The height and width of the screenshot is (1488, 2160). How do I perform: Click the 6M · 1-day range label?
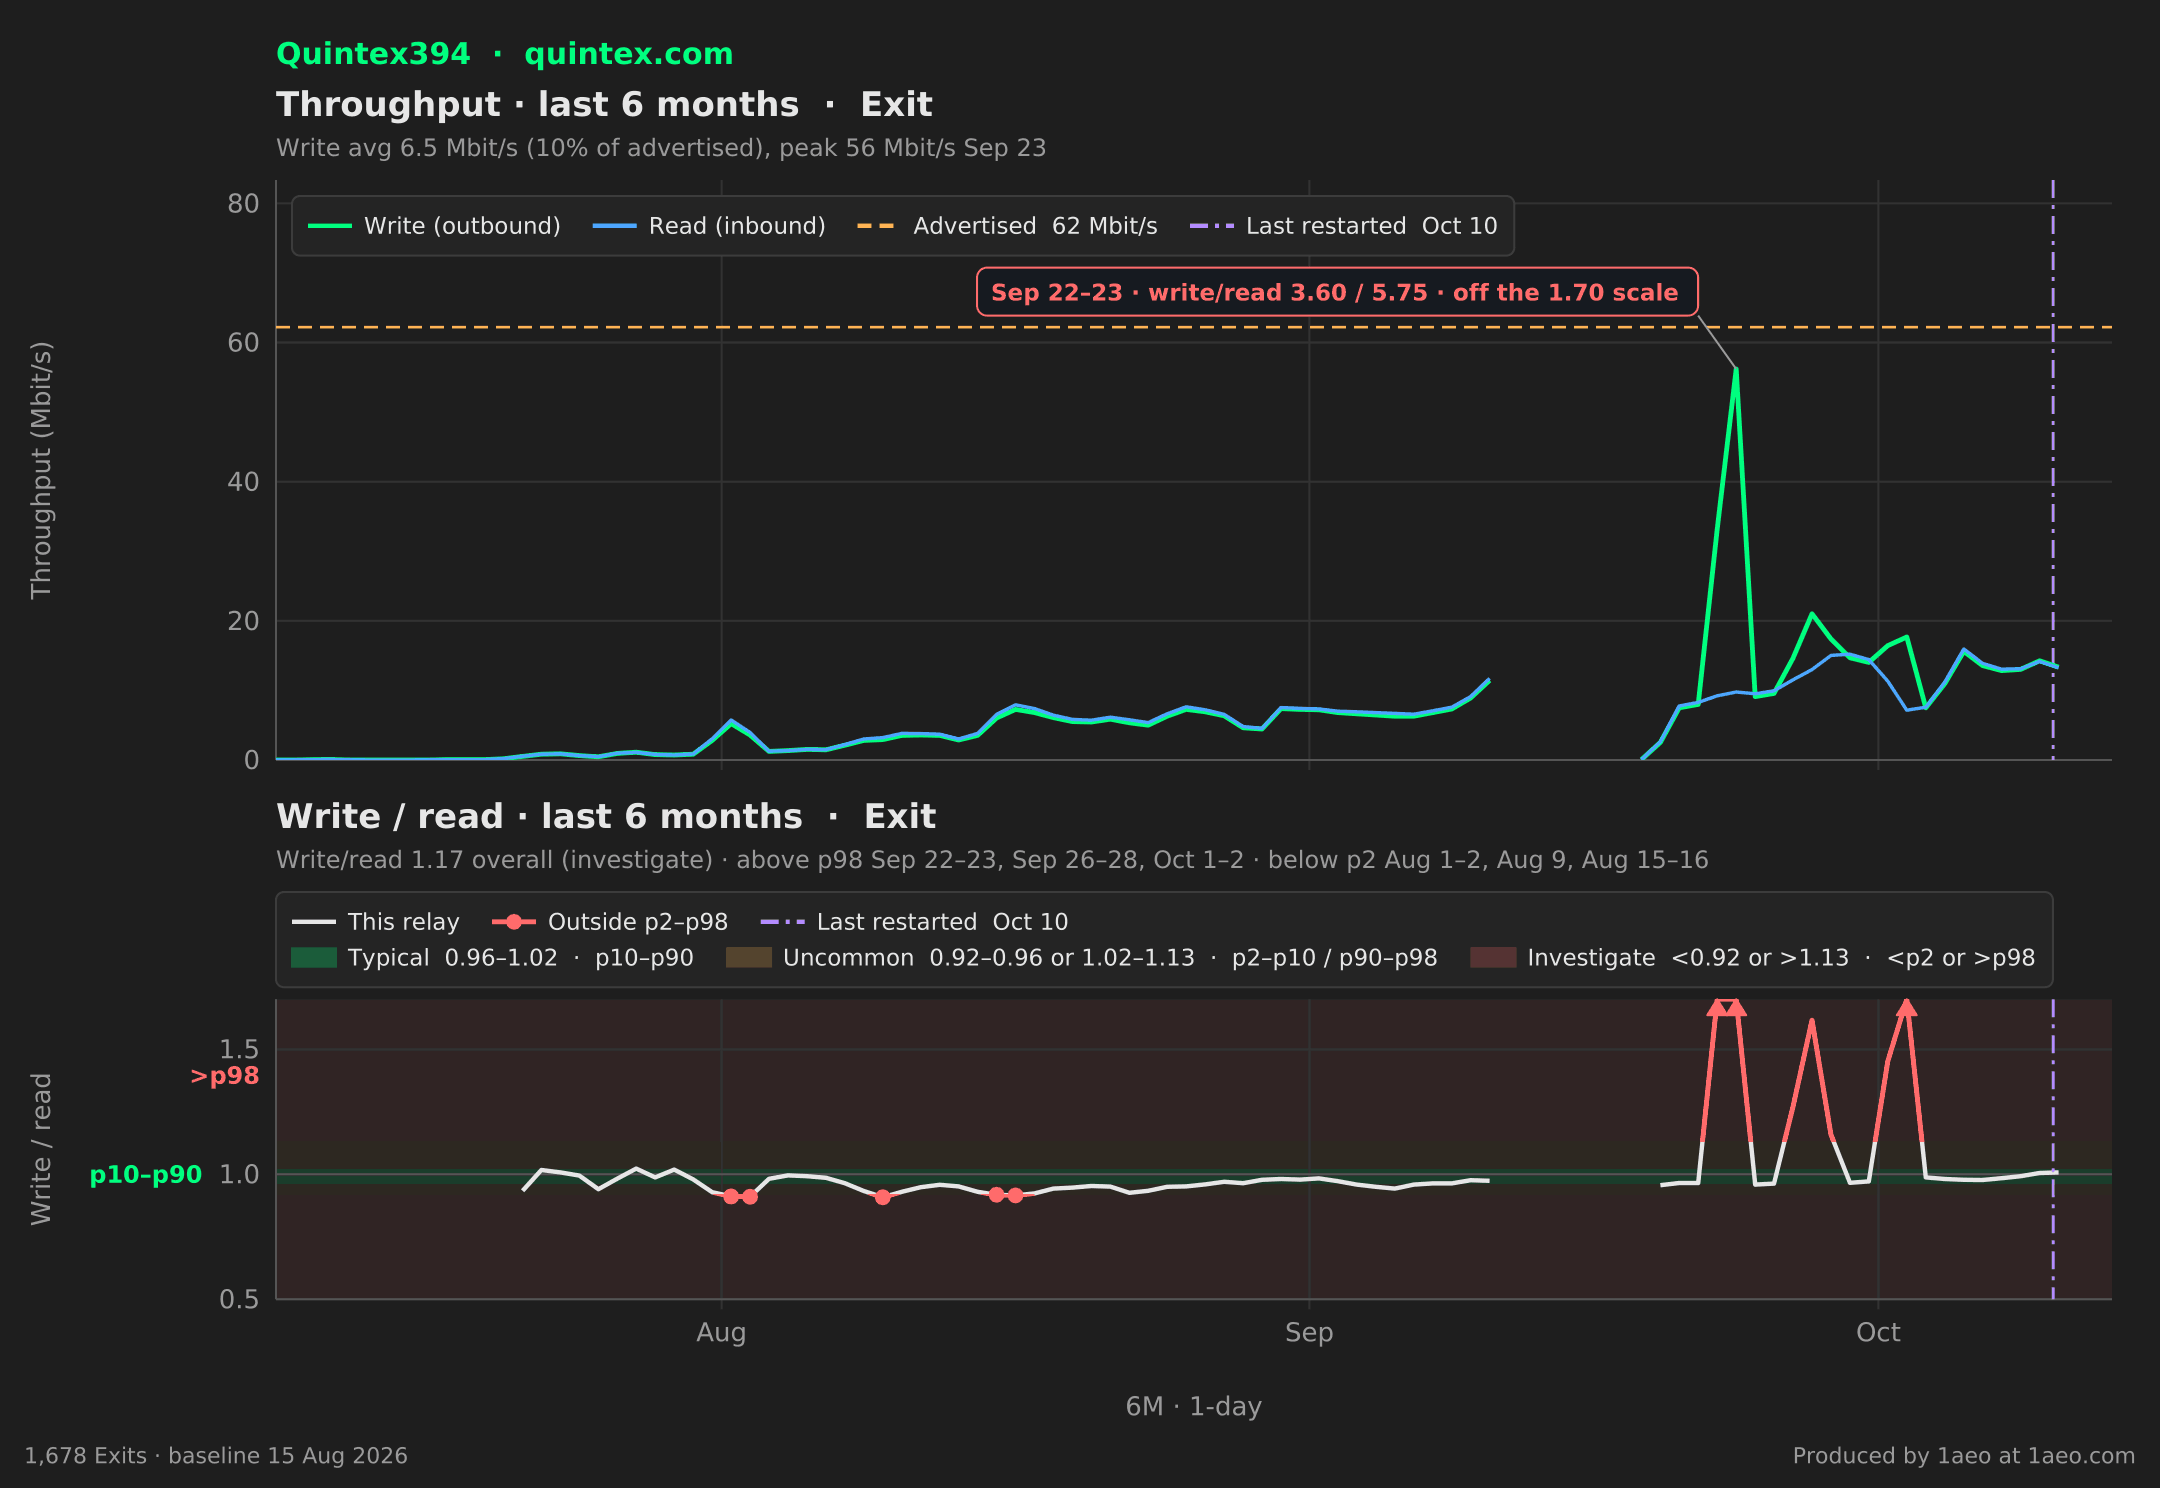click(x=1194, y=1406)
